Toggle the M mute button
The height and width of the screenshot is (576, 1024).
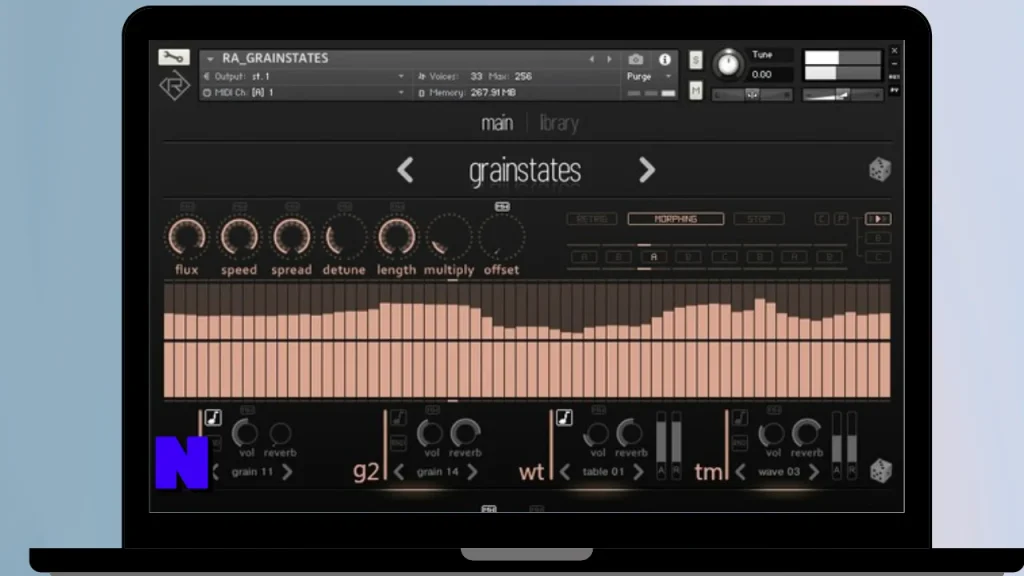click(696, 91)
